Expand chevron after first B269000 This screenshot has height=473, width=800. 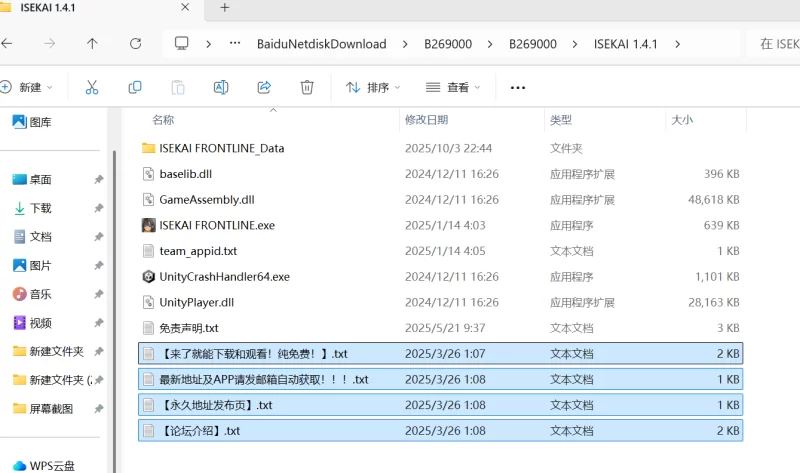(490, 44)
